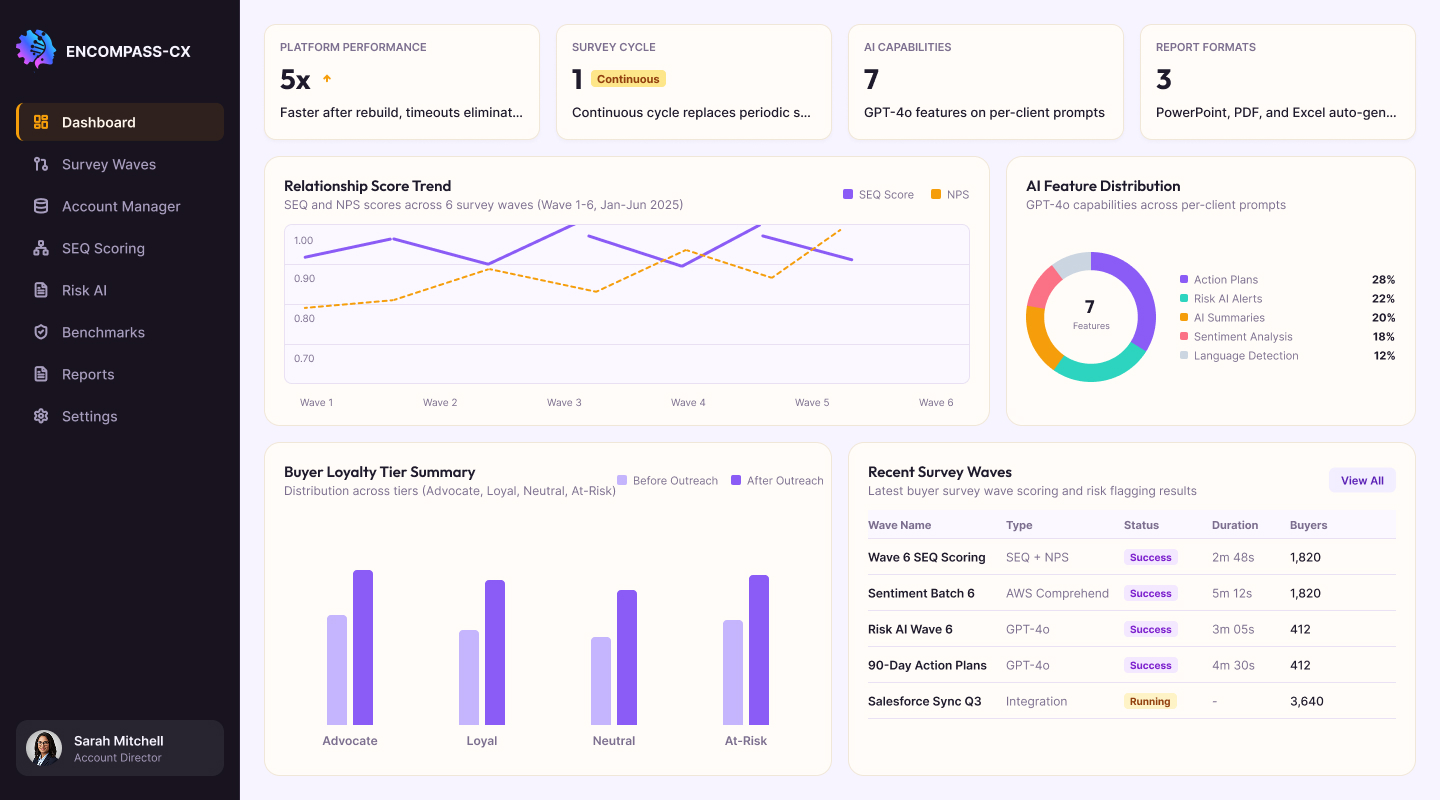Click the Running status badge for Salesforce Sync Q3
1440x800 pixels.
(x=1150, y=701)
